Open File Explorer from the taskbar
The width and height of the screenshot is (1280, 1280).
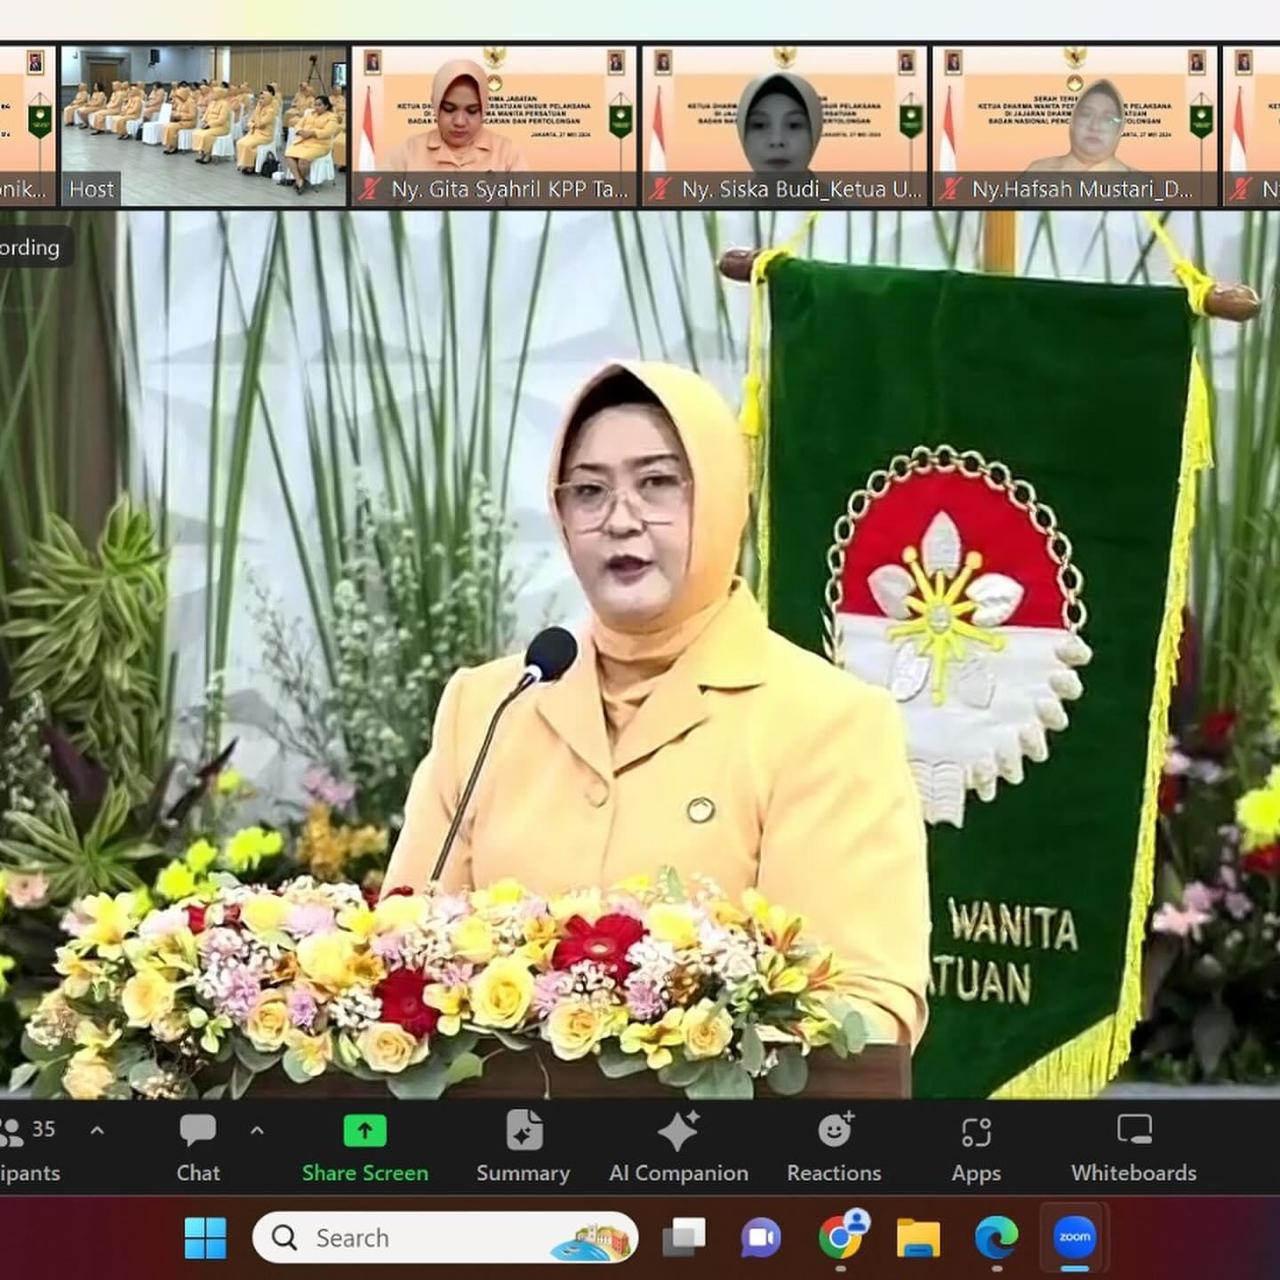(x=918, y=1238)
